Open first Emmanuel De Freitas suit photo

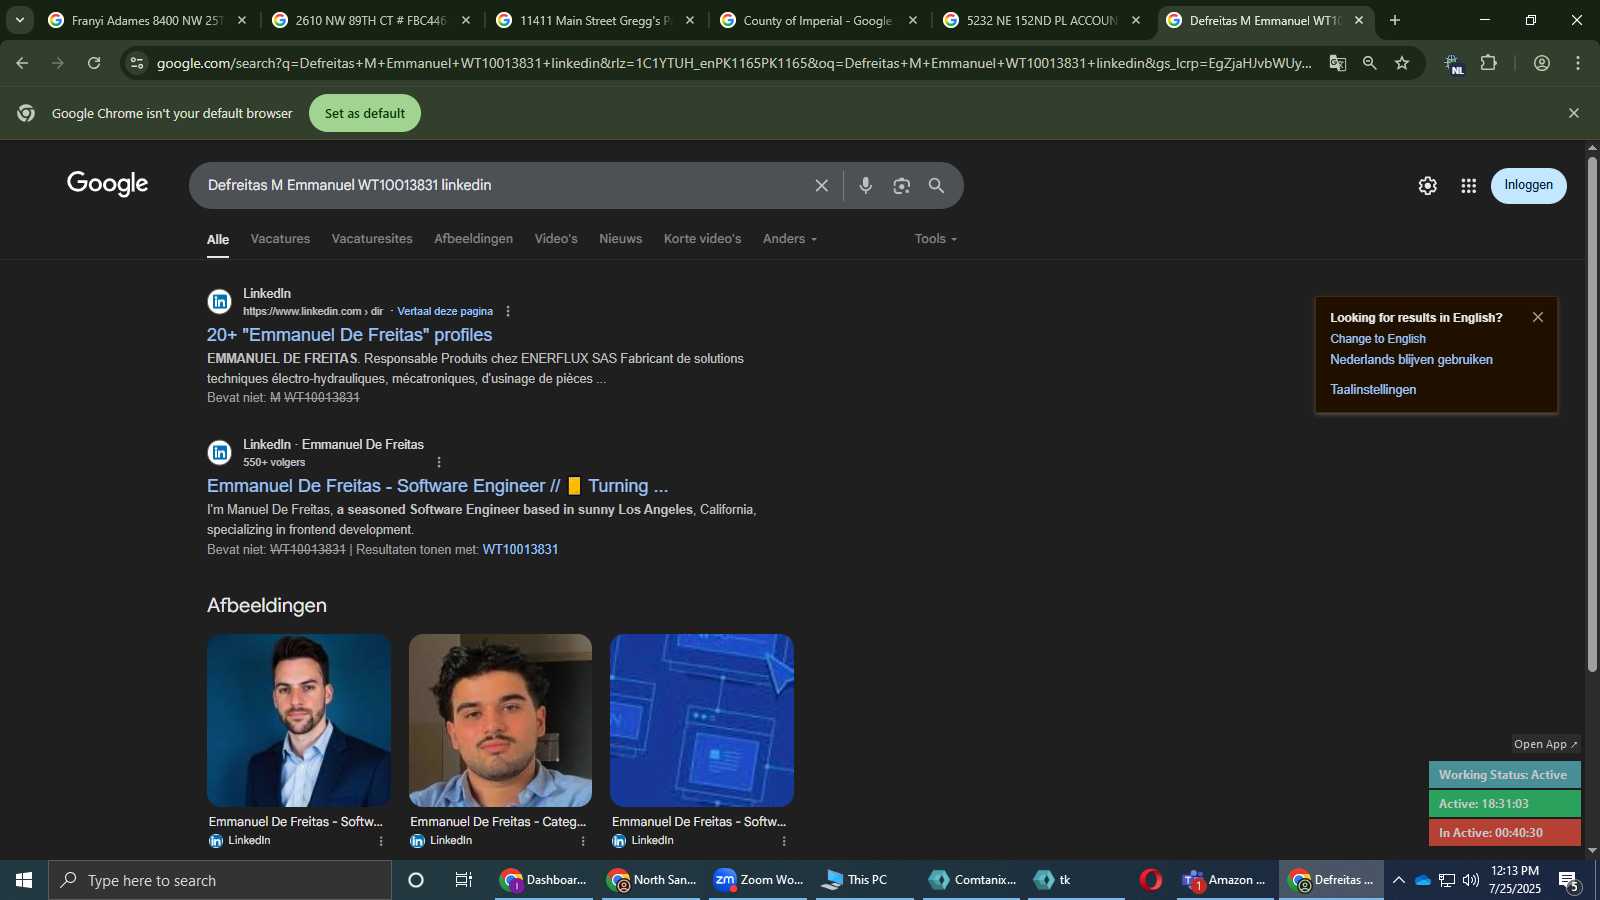(x=299, y=720)
